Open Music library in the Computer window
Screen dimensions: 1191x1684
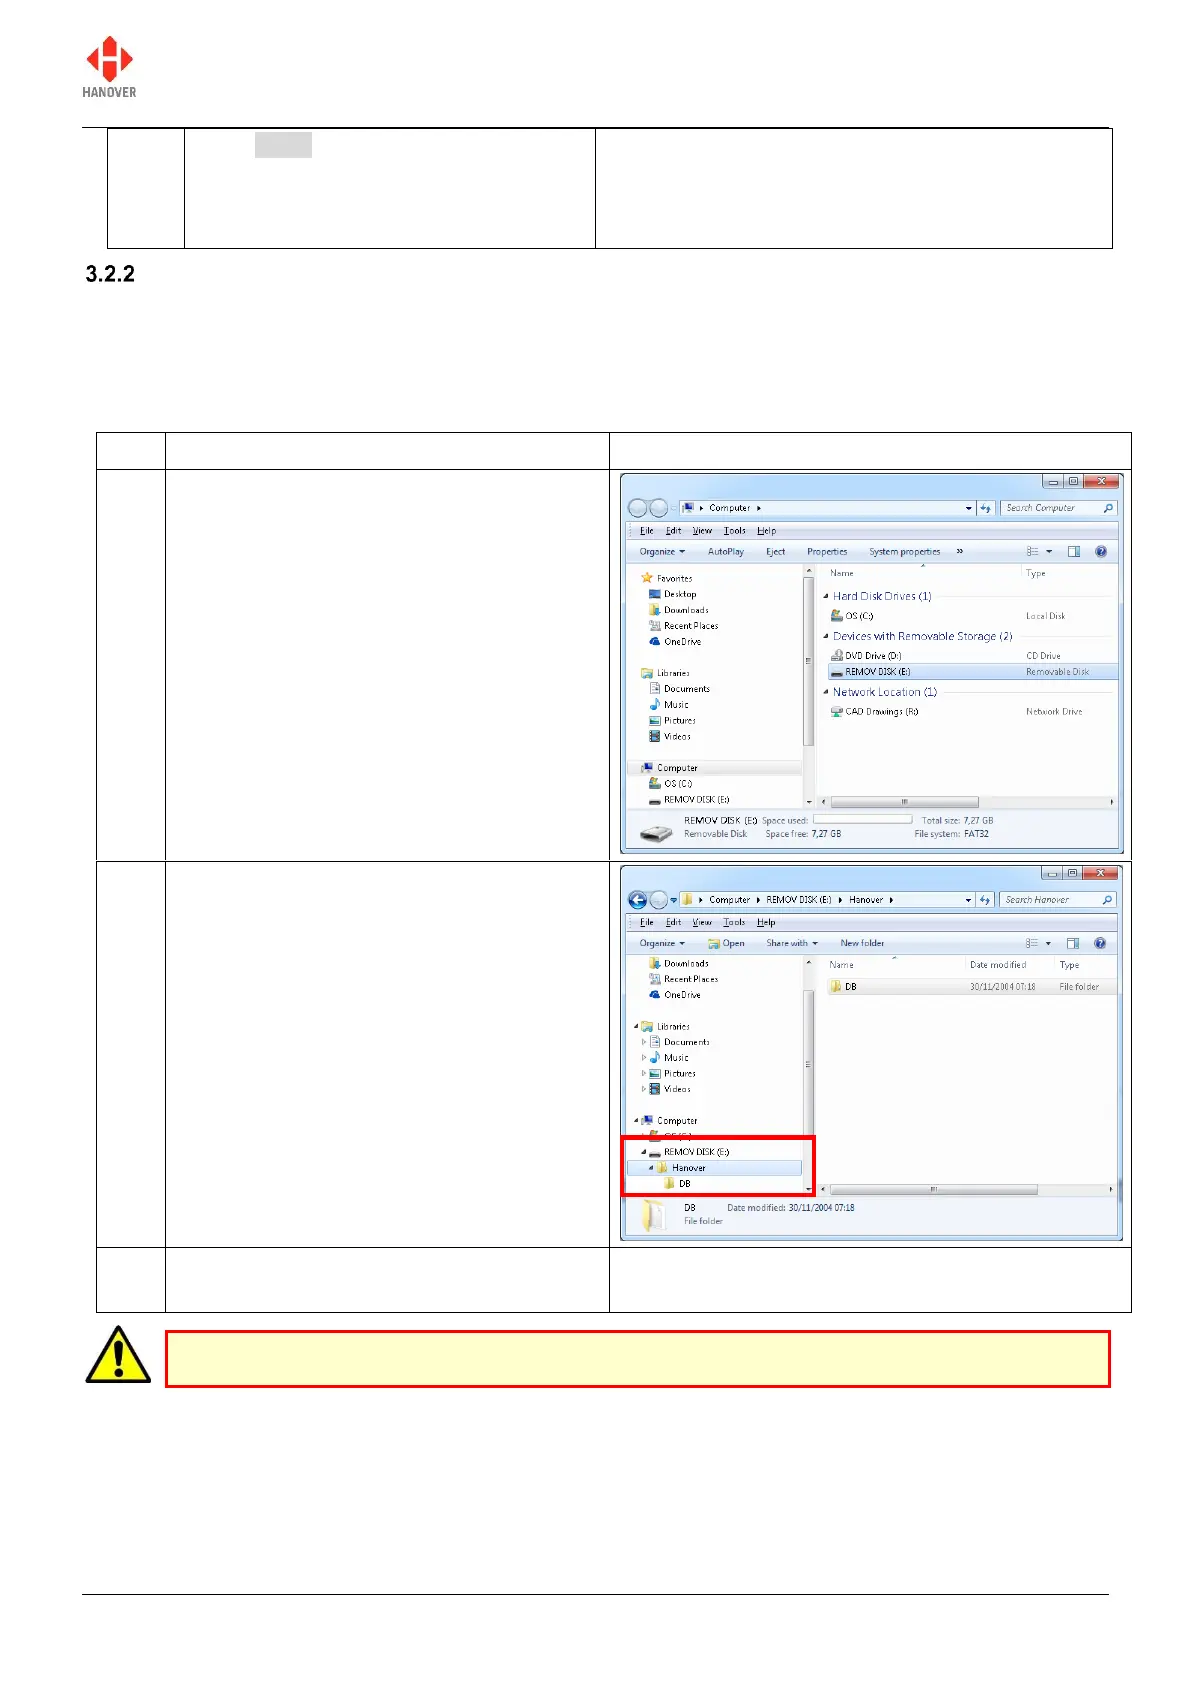pos(669,705)
